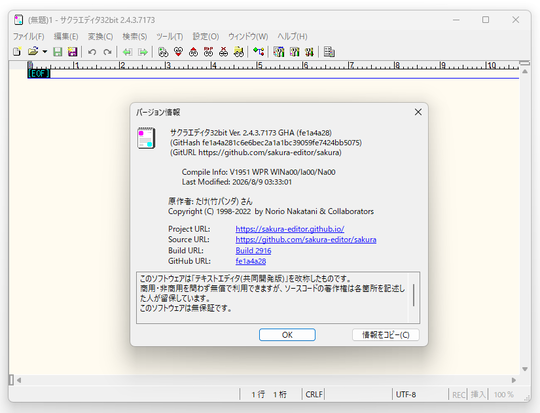This screenshot has height=413, width=540.
Task: Save the file with green floppy icon
Action: point(58,52)
